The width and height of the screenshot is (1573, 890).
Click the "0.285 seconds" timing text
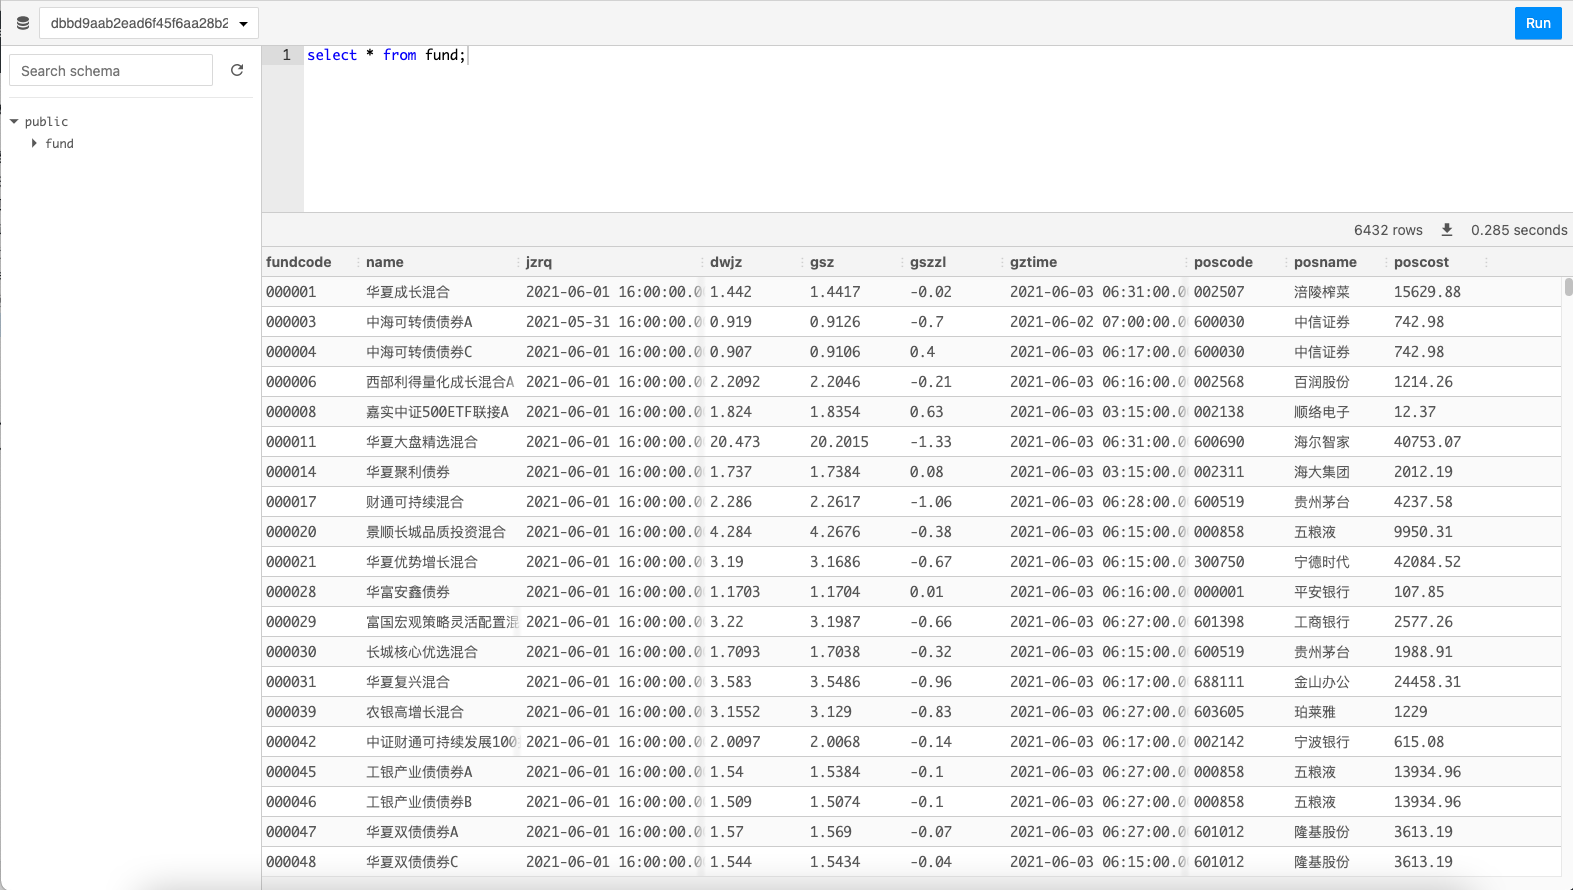(x=1519, y=230)
